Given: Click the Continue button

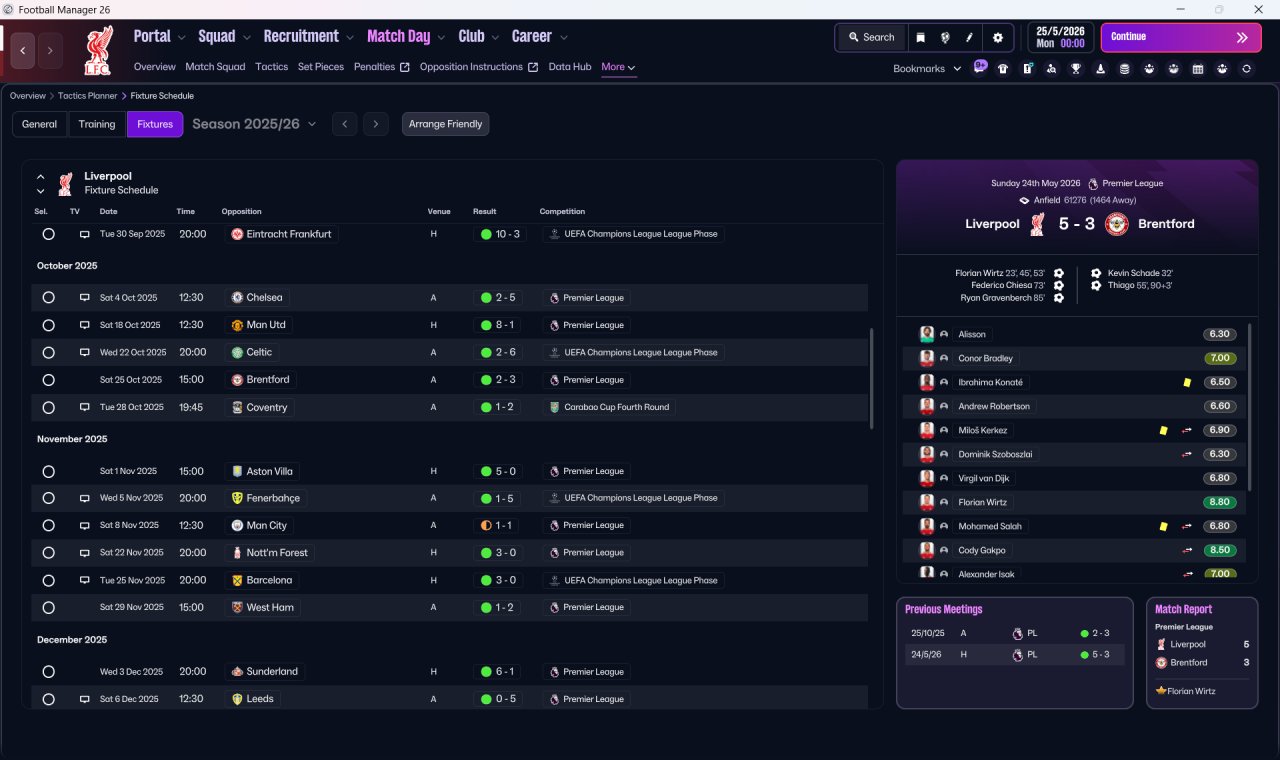Looking at the screenshot, I should tap(1181, 37).
